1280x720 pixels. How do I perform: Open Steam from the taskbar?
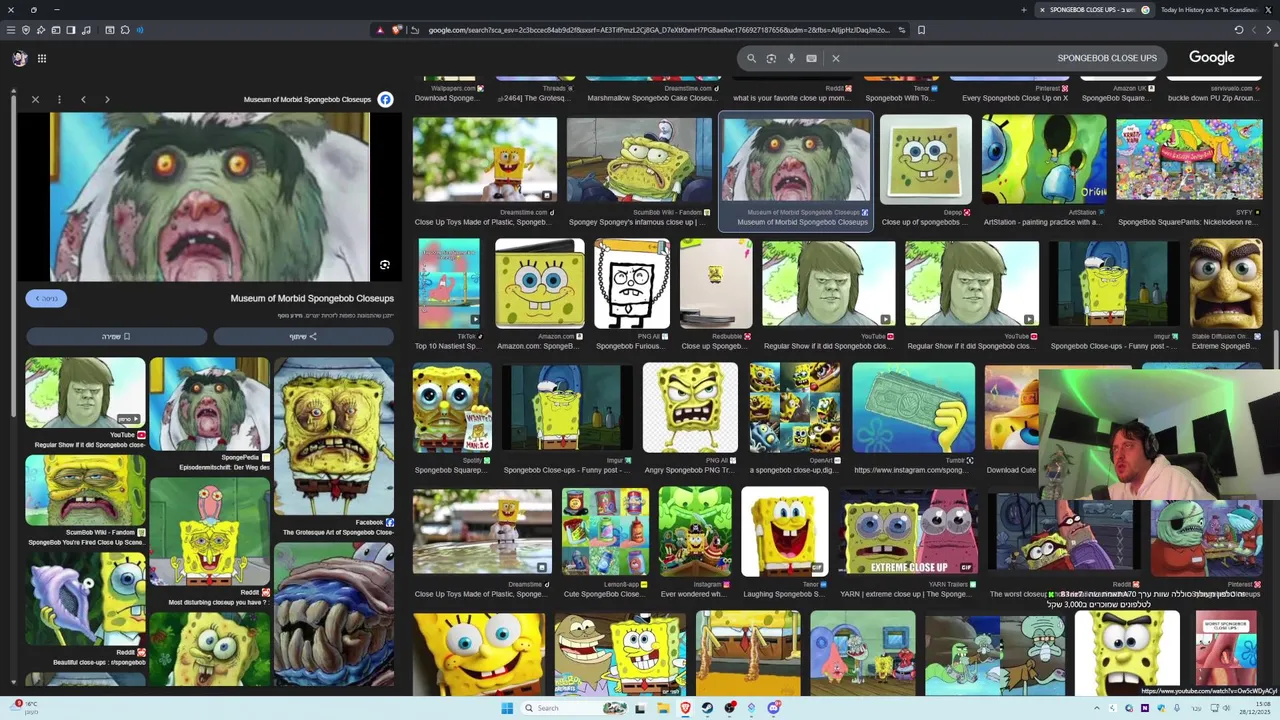[707, 708]
